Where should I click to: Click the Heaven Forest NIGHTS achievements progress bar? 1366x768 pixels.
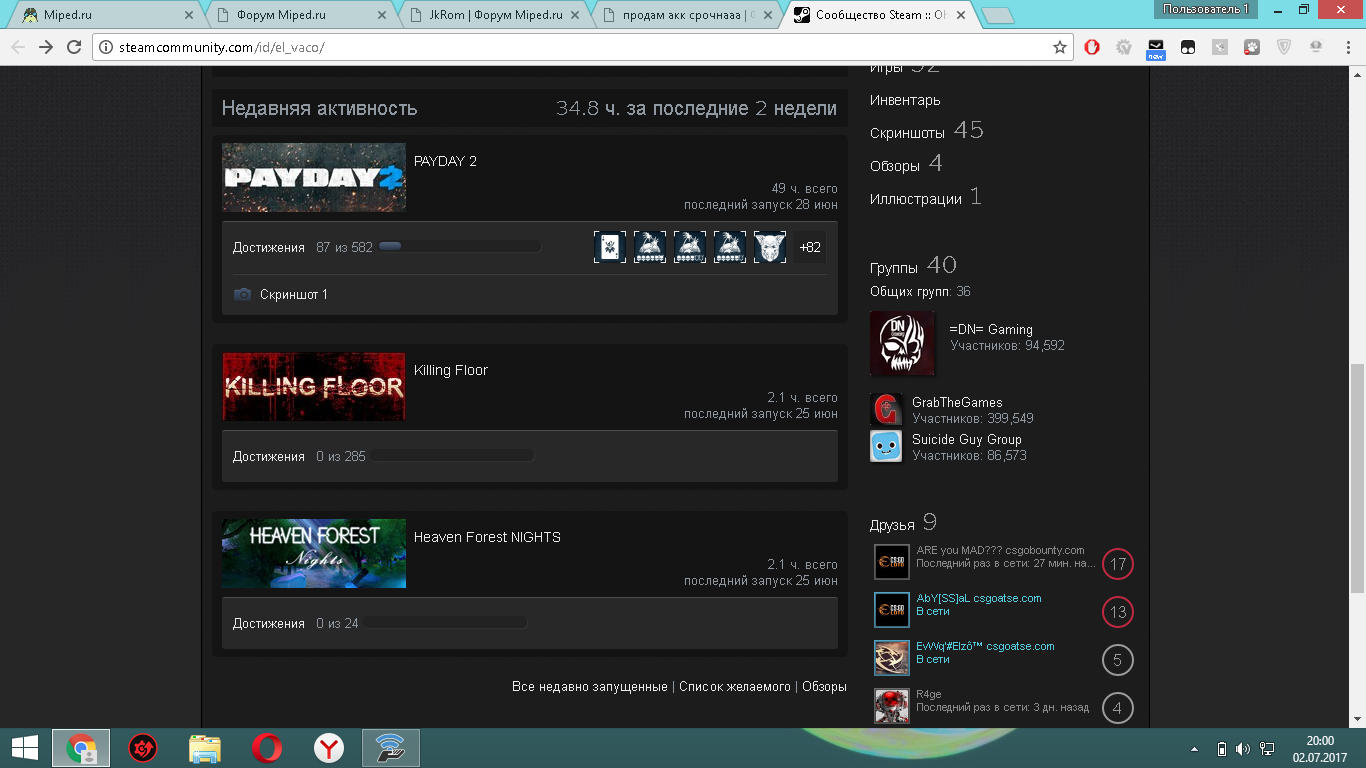(x=445, y=624)
